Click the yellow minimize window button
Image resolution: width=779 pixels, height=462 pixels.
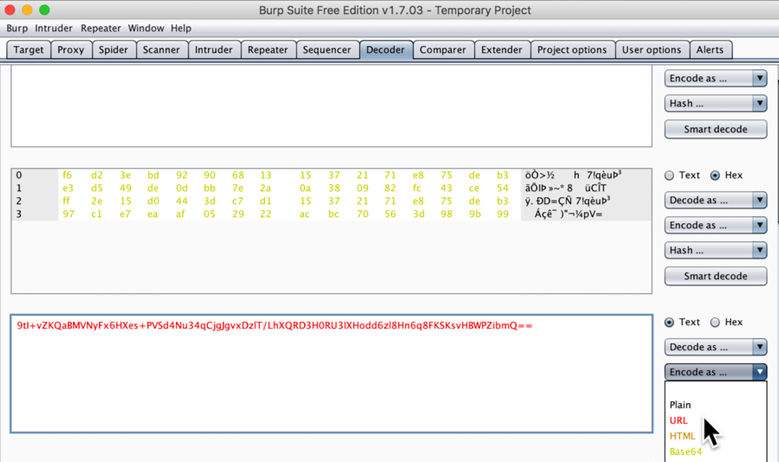[x=27, y=10]
